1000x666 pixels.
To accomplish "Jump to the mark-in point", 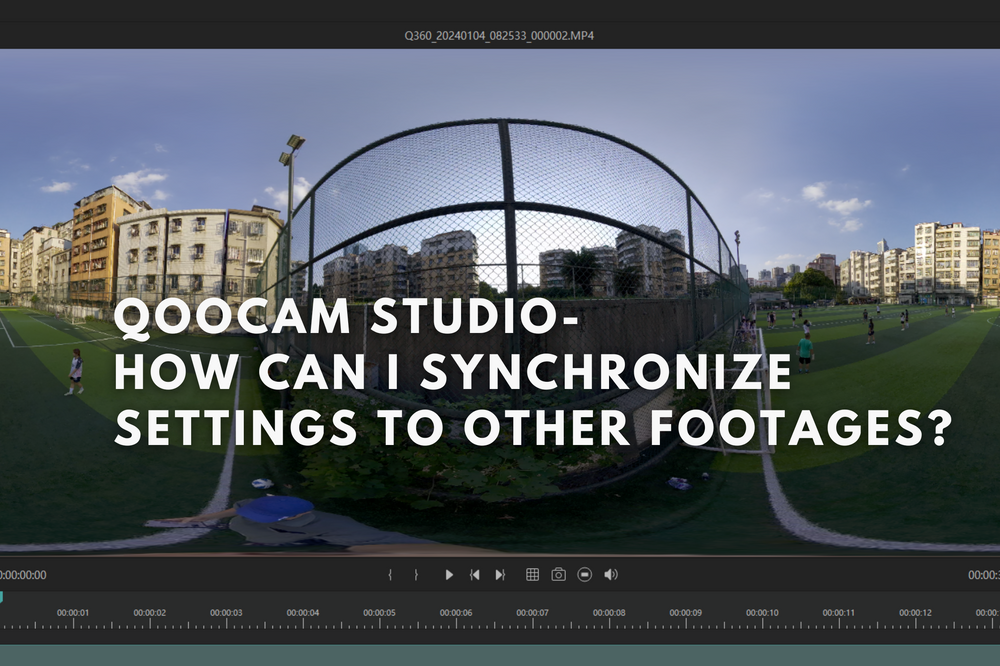I will tap(474, 575).
